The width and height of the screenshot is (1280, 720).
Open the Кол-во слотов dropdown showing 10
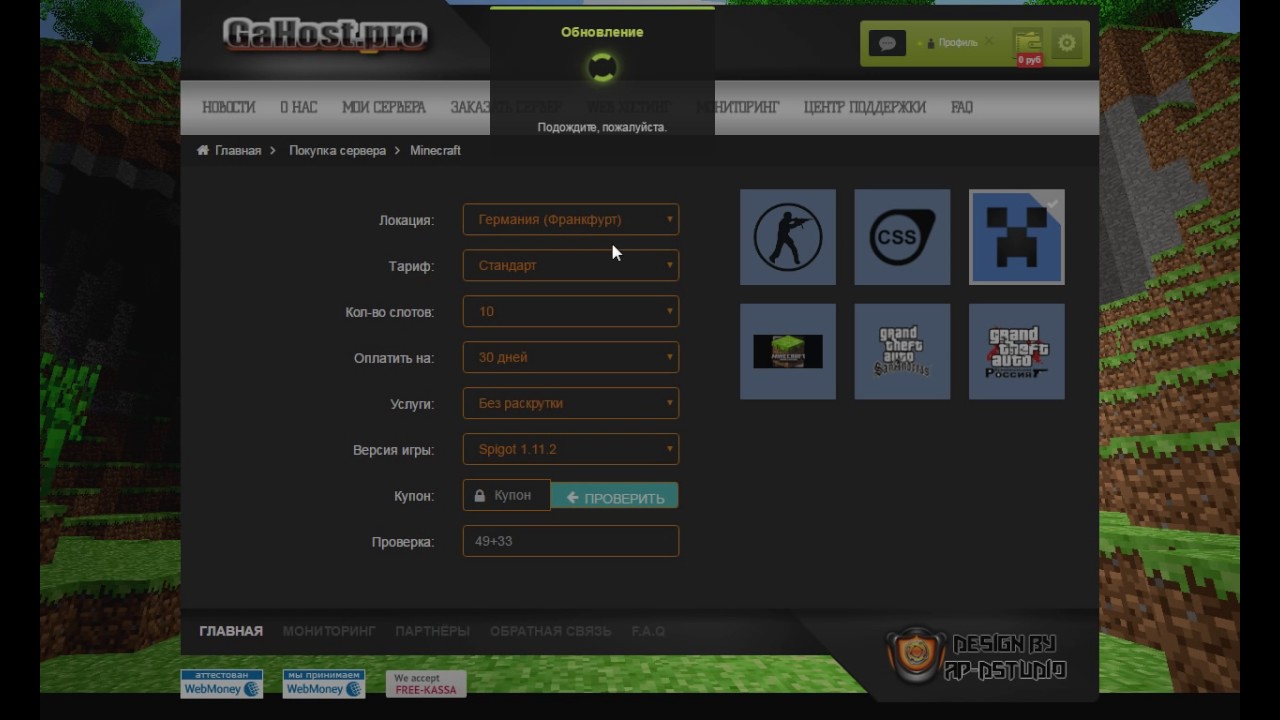click(571, 312)
